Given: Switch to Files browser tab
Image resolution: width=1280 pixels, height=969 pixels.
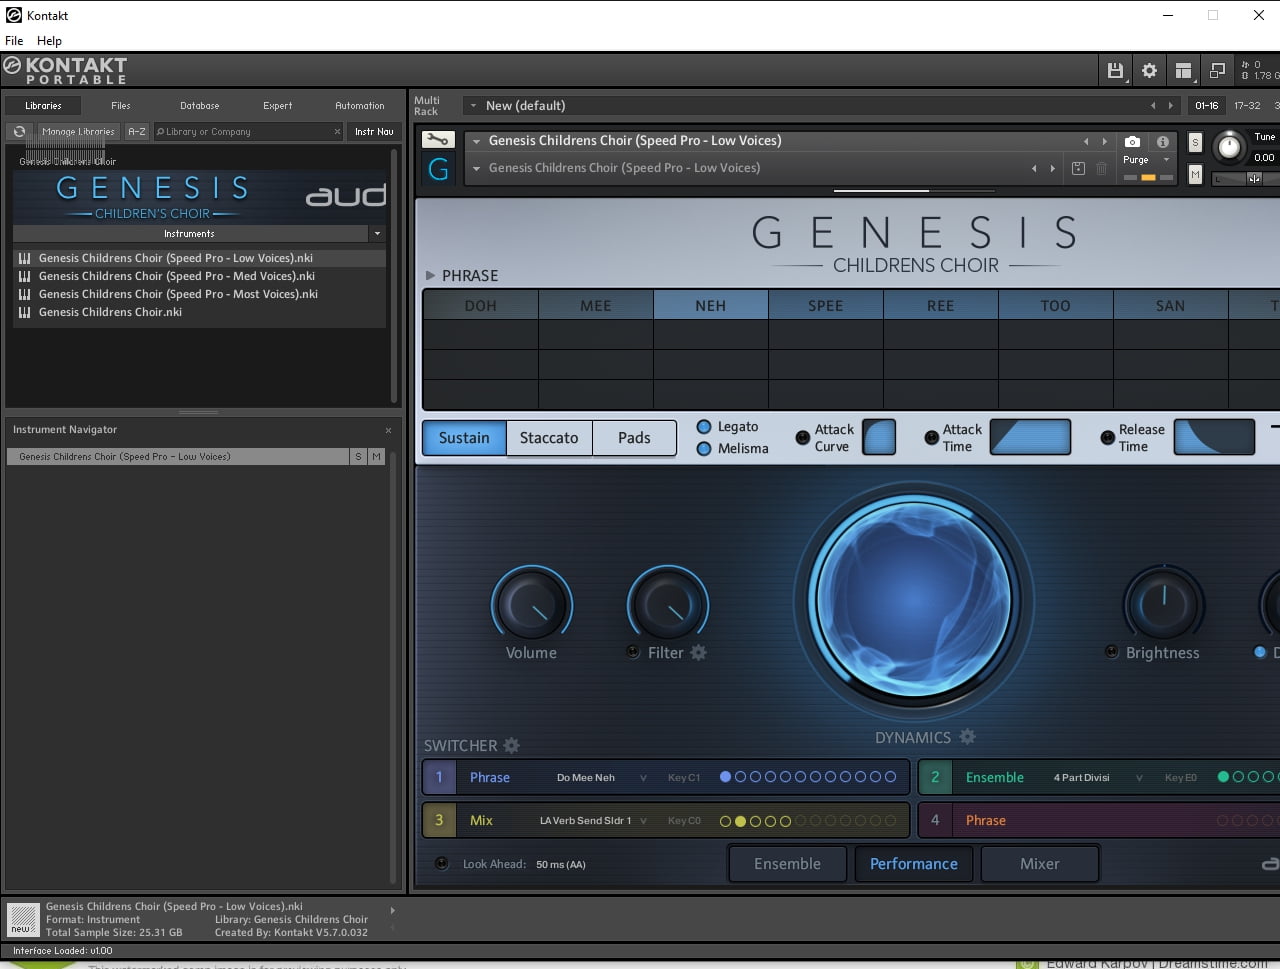Looking at the screenshot, I should click(x=121, y=105).
